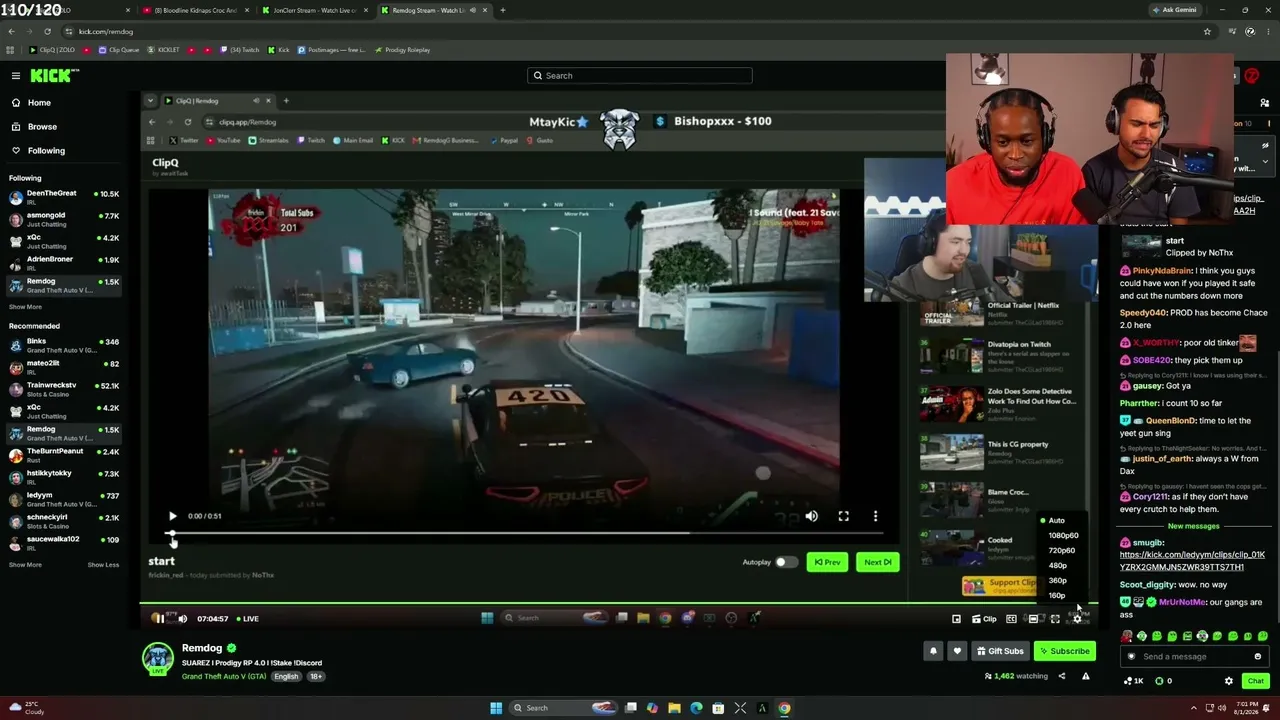
Task: Mute the Kick stream volume
Action: pyautogui.click(x=182, y=619)
